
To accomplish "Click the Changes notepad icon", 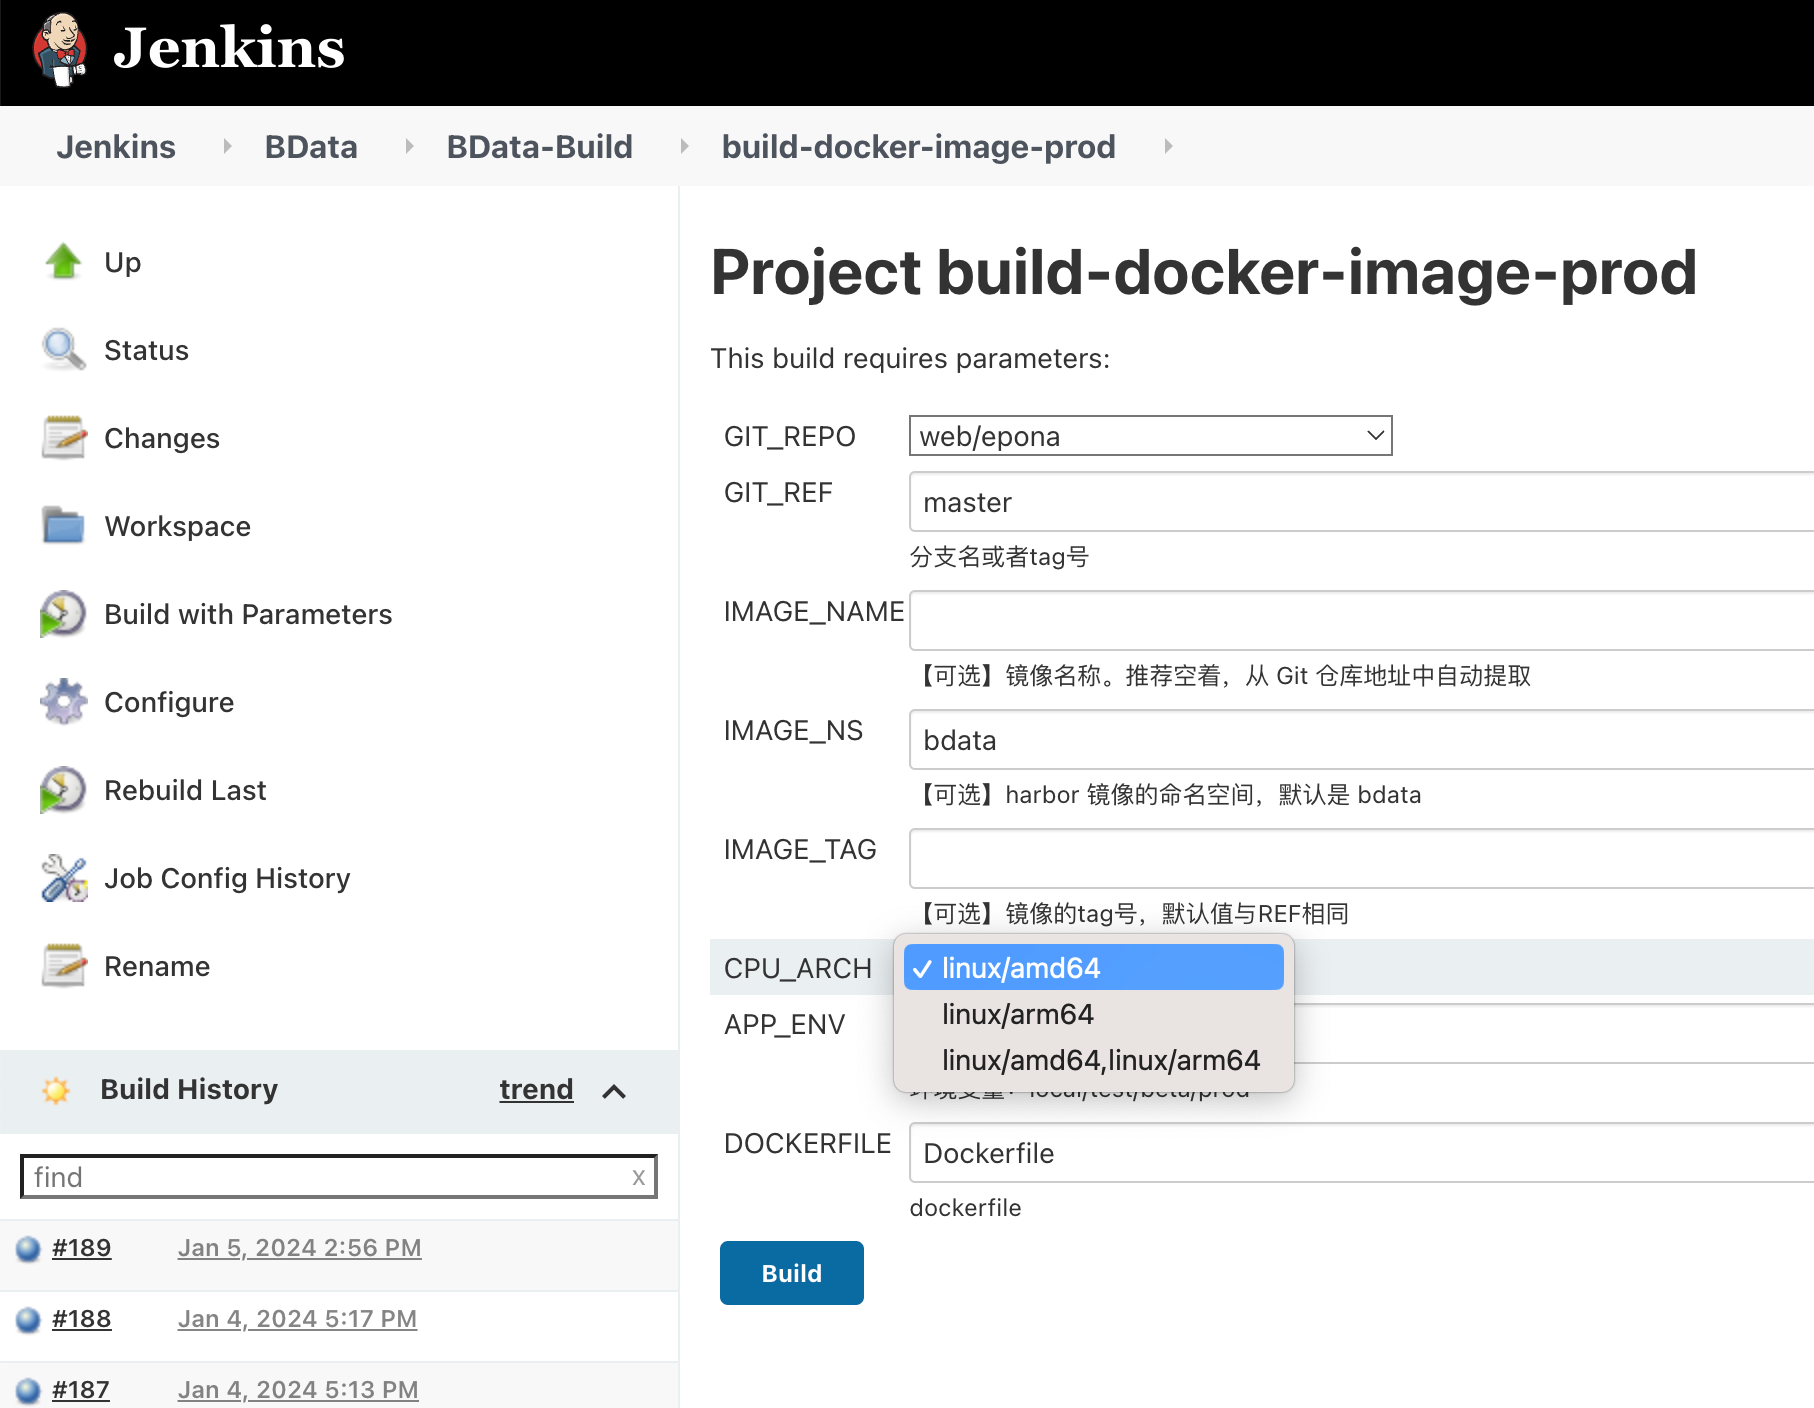I will tap(64, 438).
